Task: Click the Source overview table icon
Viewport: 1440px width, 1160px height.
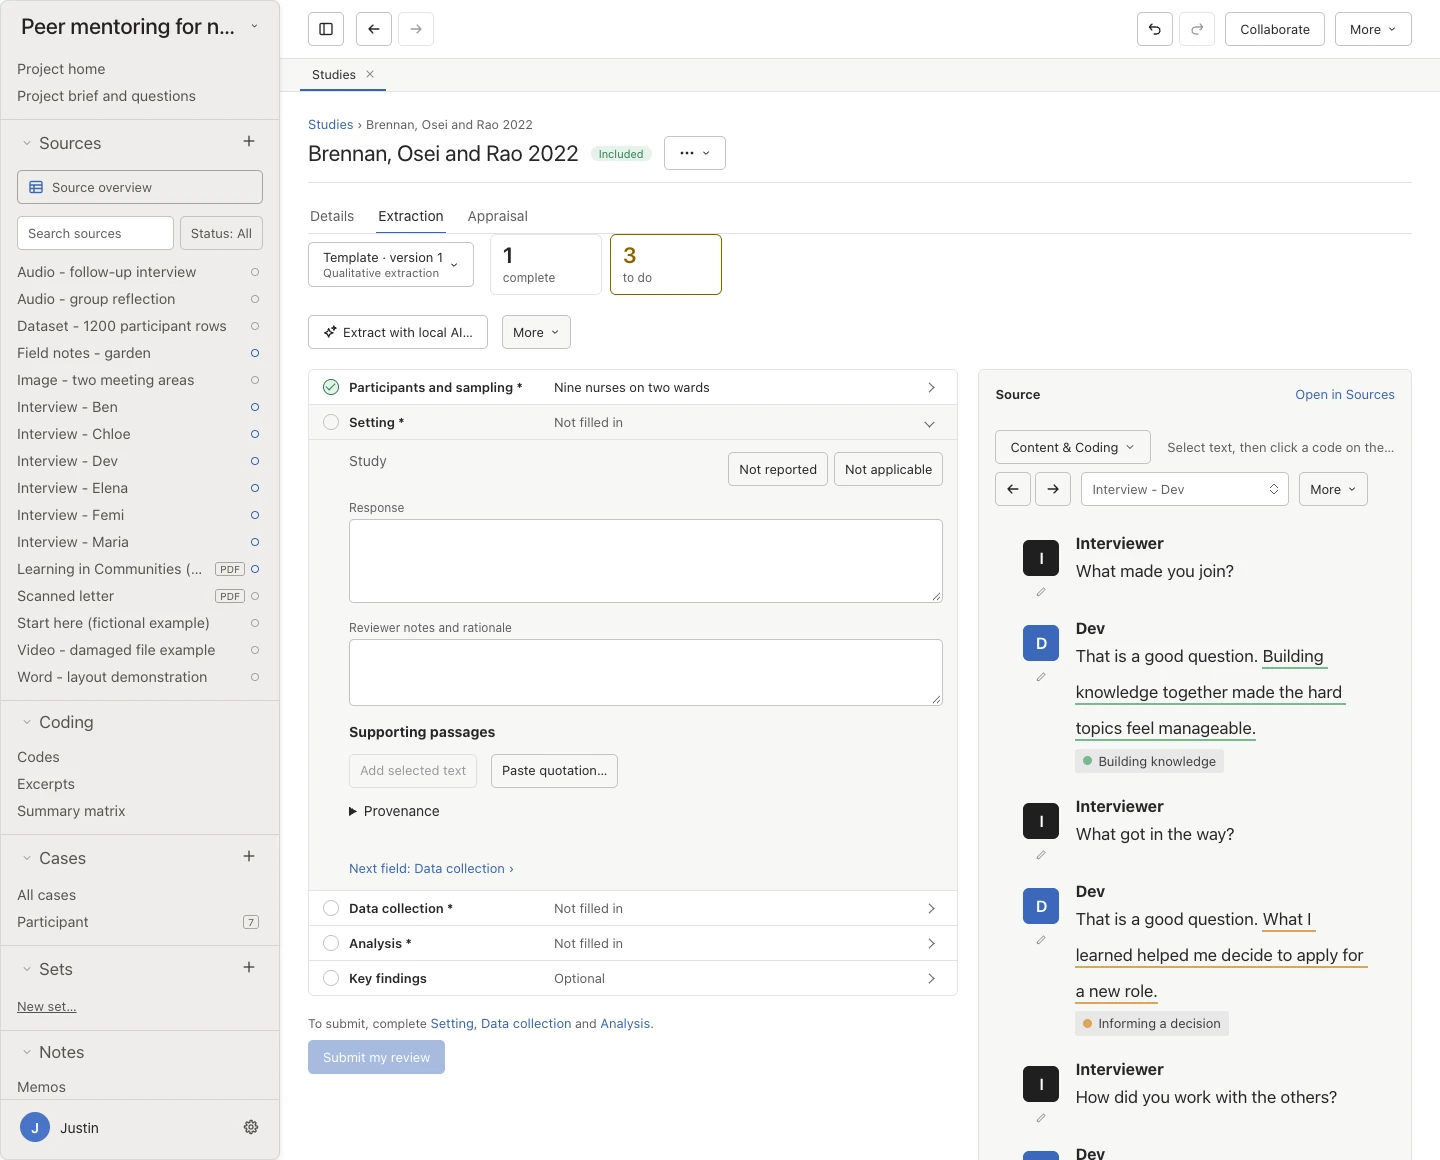Action: tap(36, 187)
